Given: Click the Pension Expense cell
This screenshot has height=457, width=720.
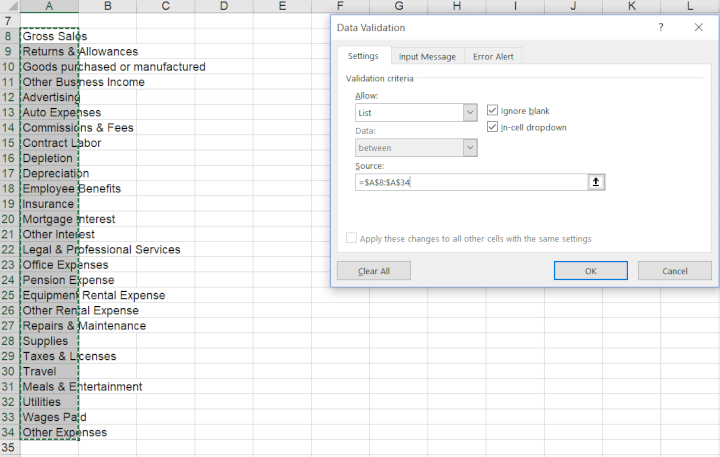Looking at the screenshot, I should (49, 280).
